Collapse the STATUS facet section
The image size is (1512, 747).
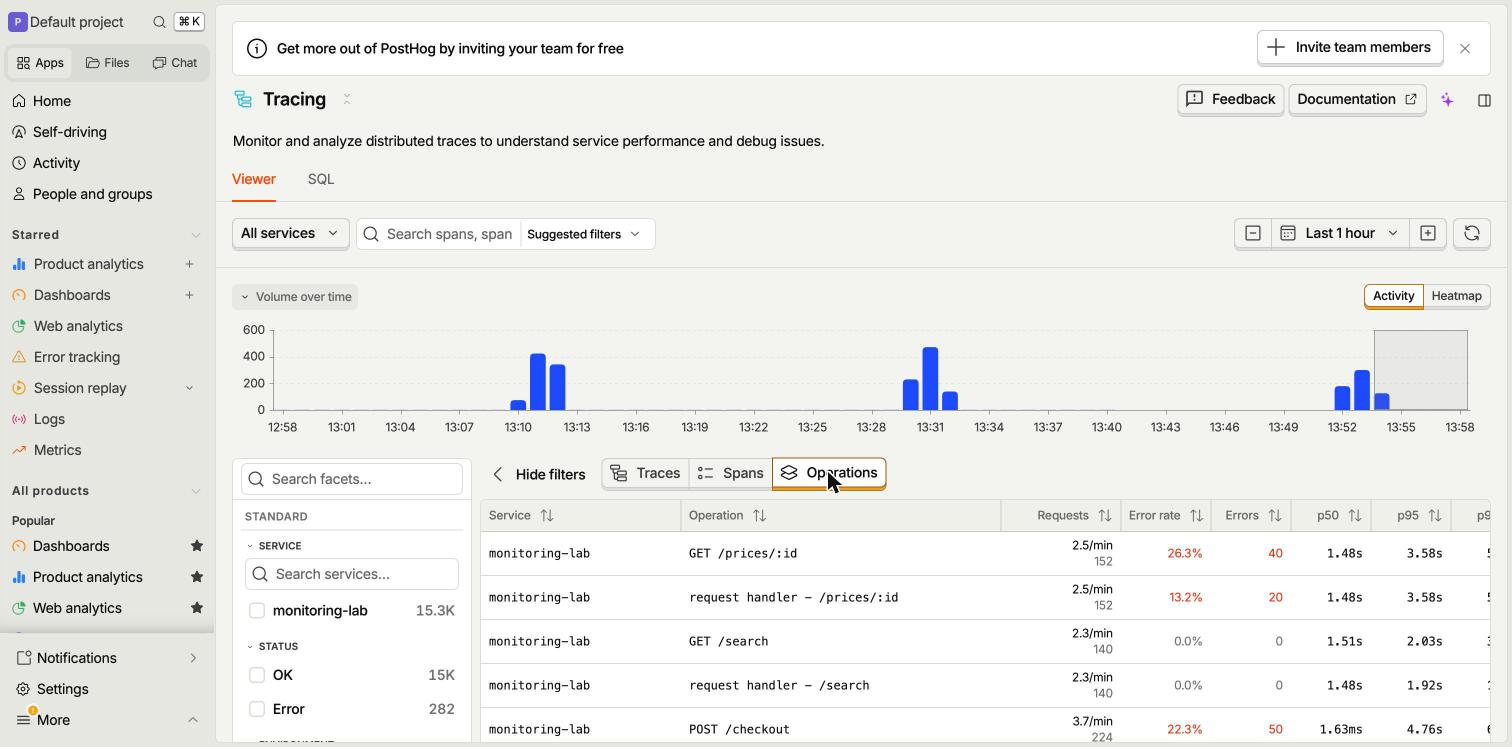272,646
